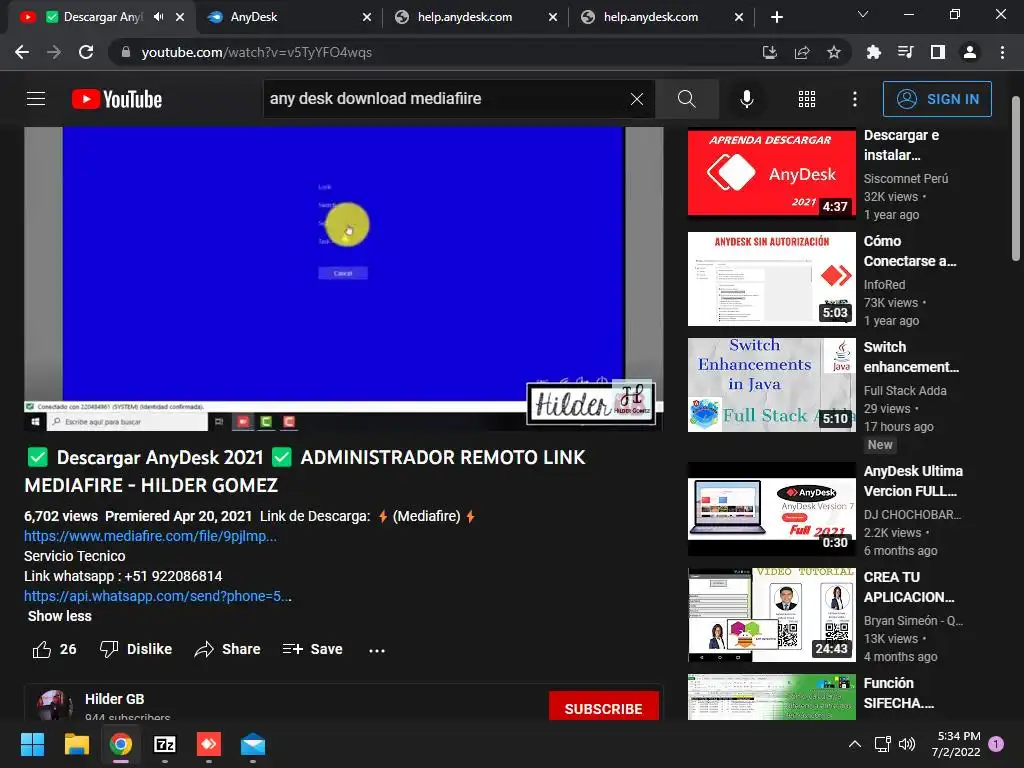
Task: Open the YouTube apps grid icon
Action: (807, 99)
